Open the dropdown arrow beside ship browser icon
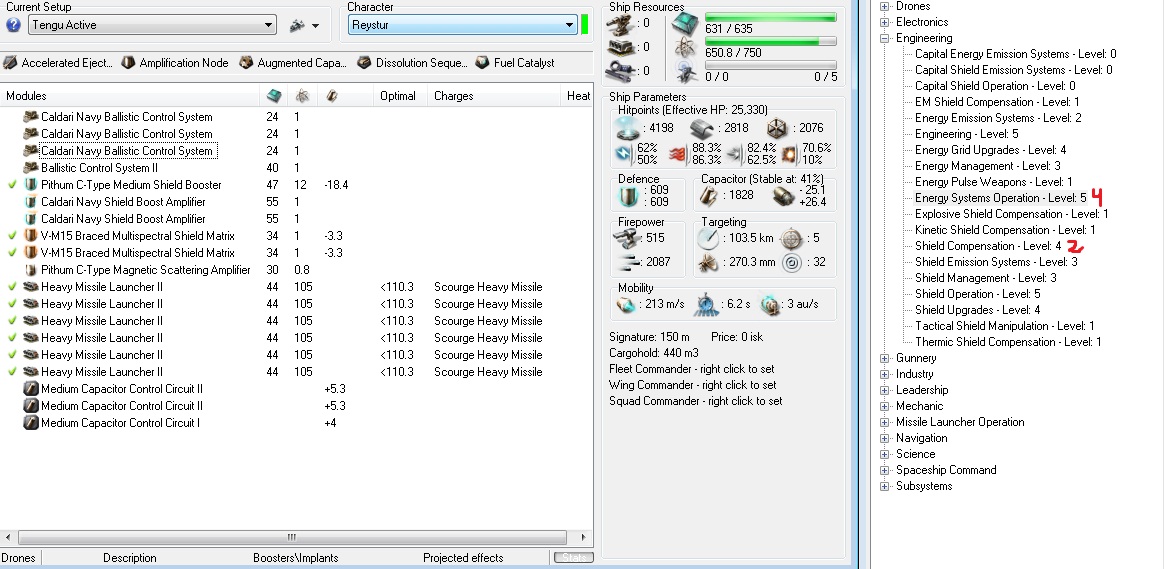 pyautogui.click(x=315, y=26)
